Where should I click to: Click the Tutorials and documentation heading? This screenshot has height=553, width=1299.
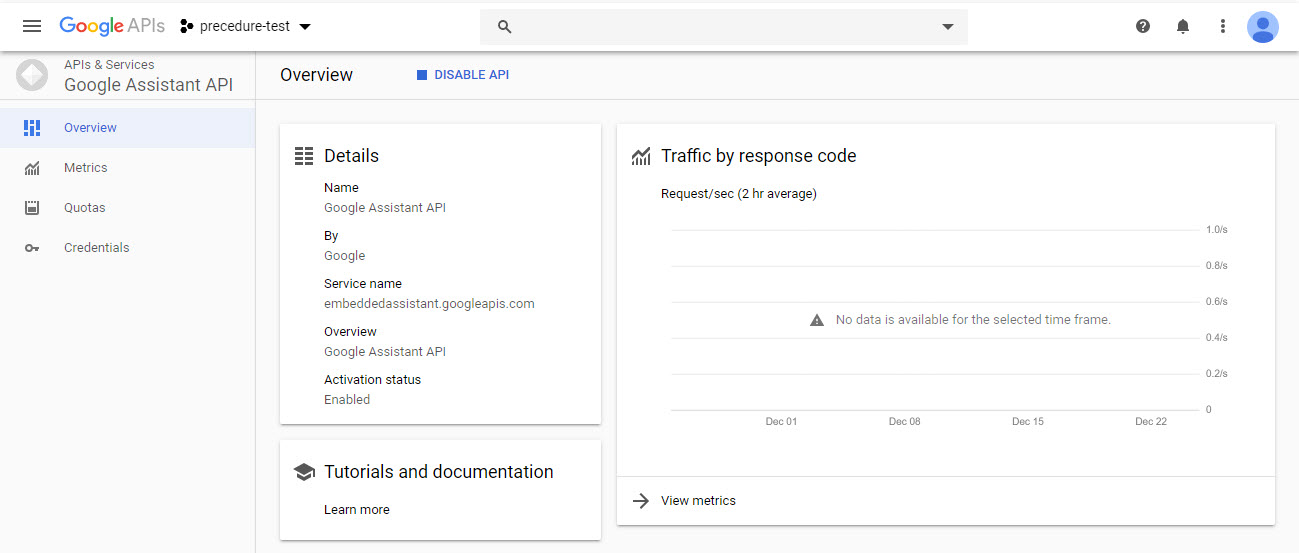coord(439,472)
